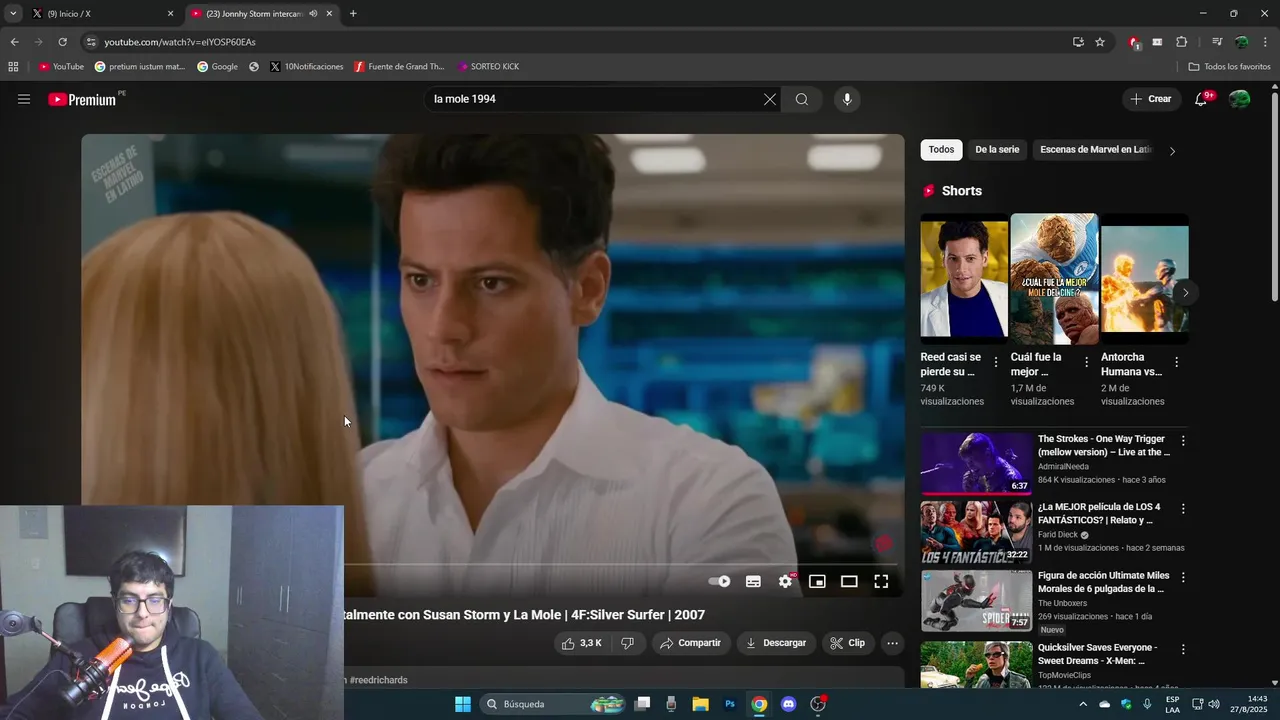Open the 10Notificaciones bookmark
Screen dimensions: 1280x720
307,67
